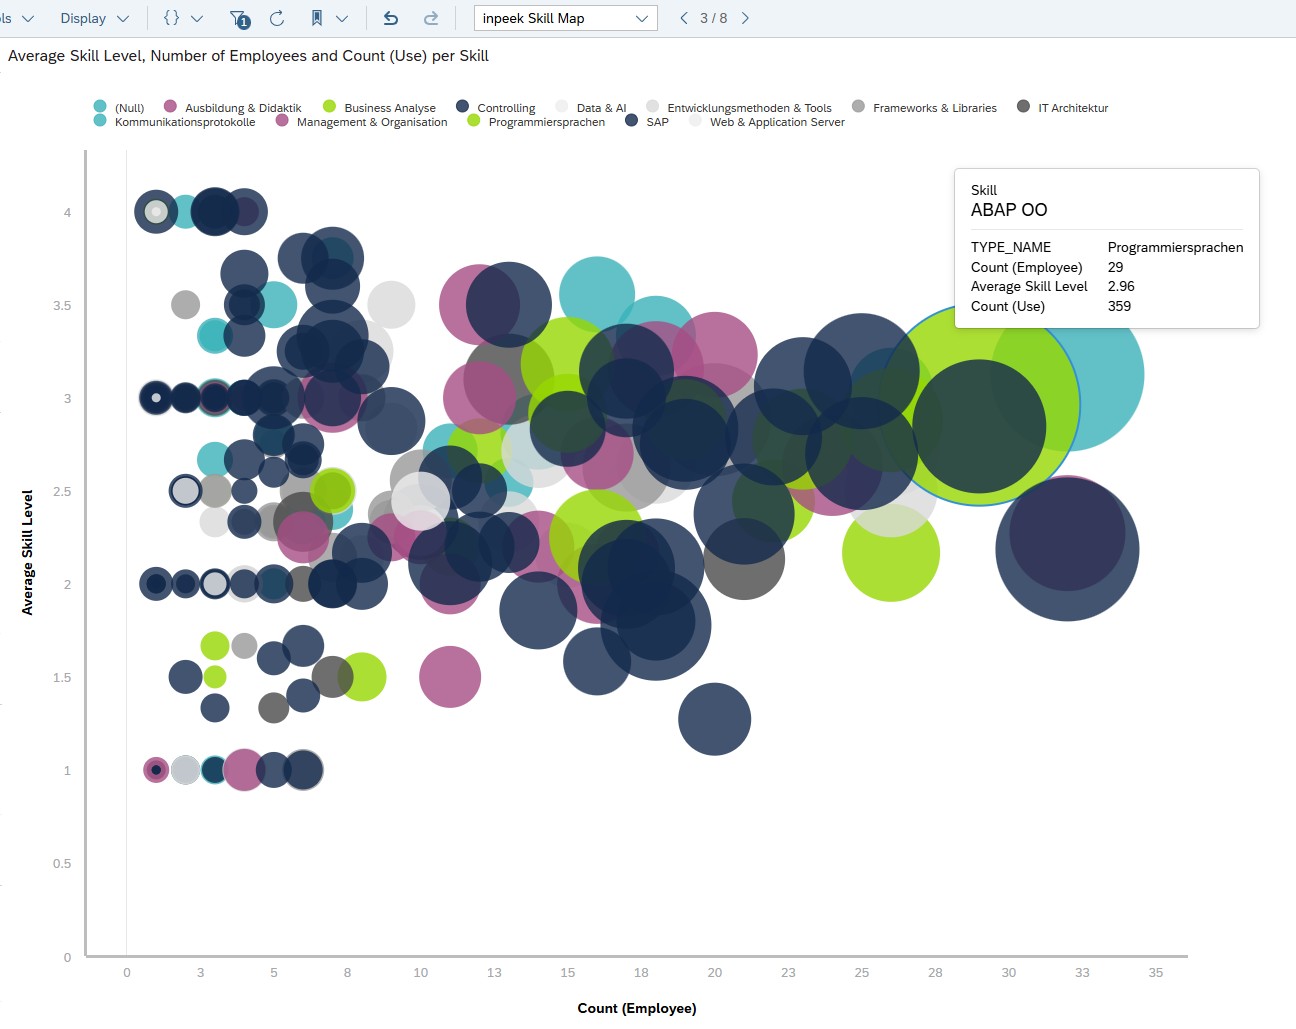Pick Frameworks & Libraries in the legend
1296x1029 pixels.
(x=924, y=107)
